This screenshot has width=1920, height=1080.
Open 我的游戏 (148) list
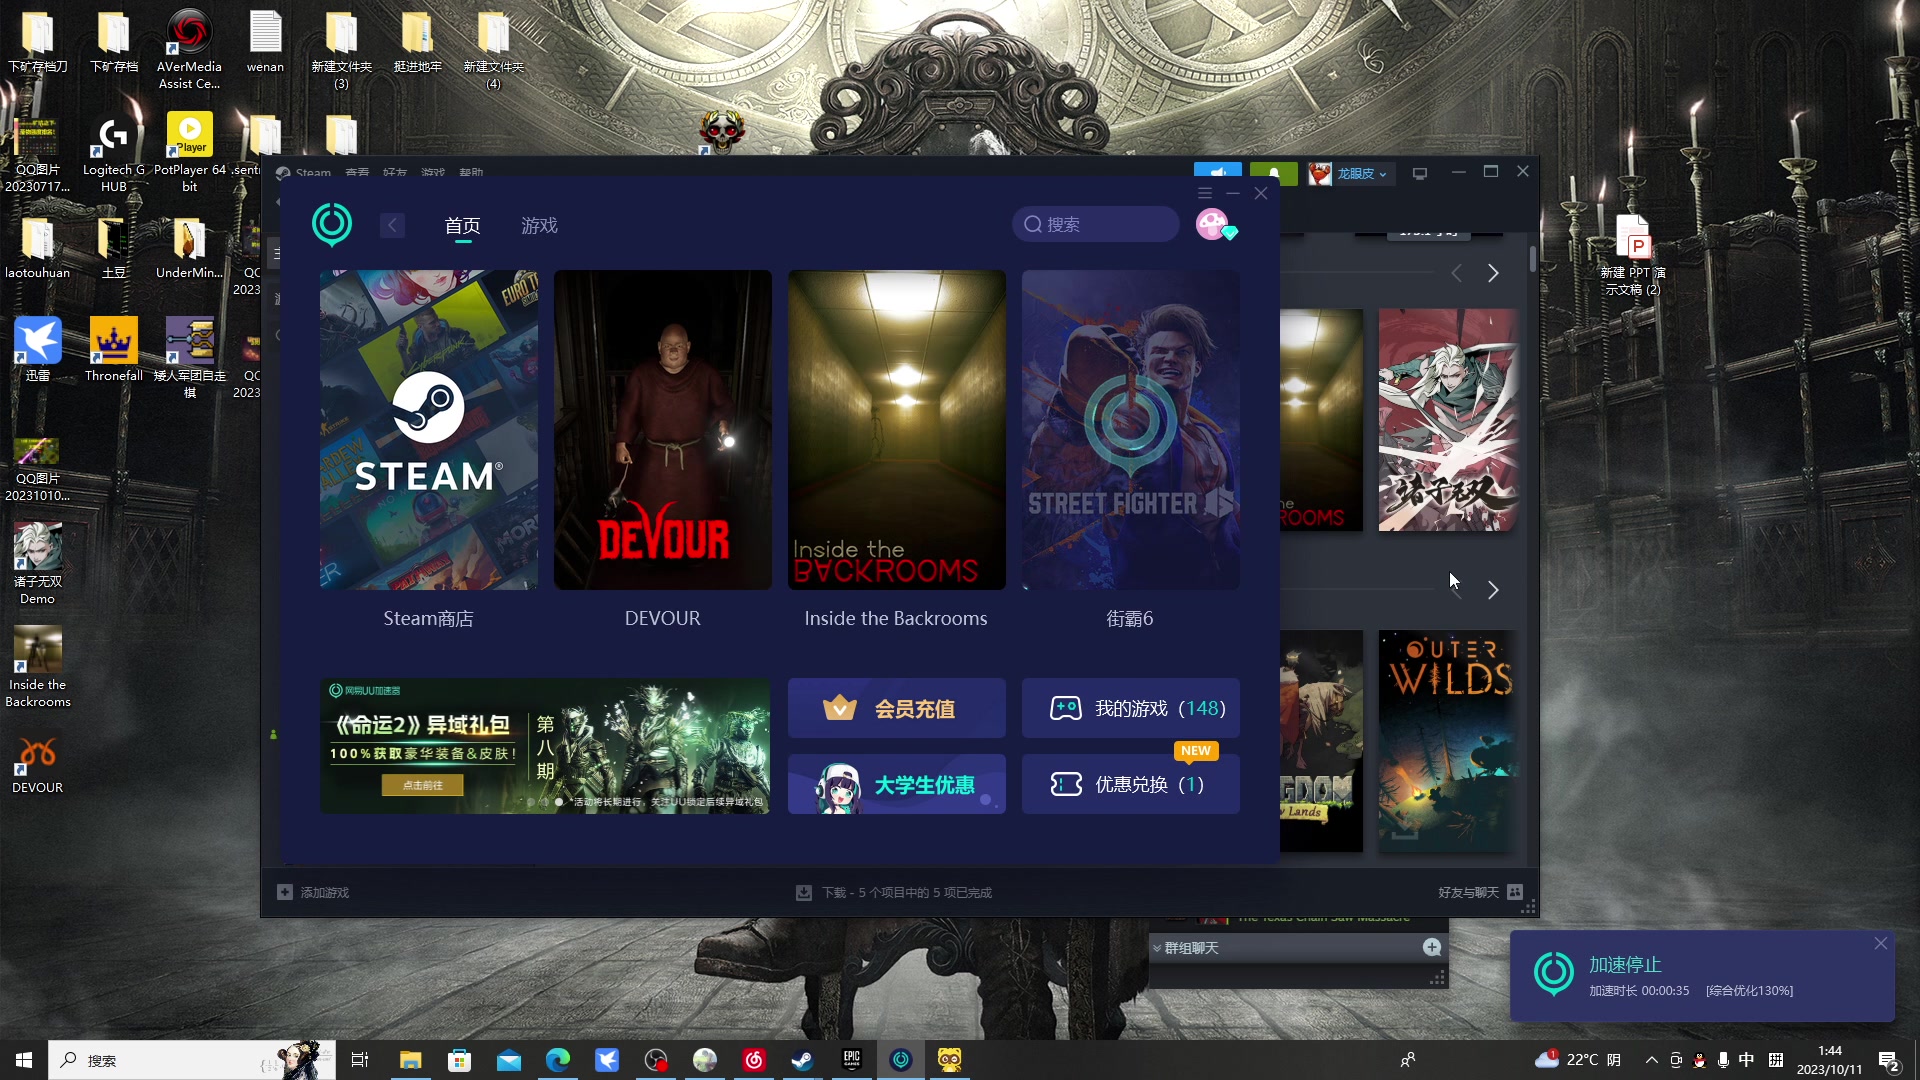click(1131, 708)
